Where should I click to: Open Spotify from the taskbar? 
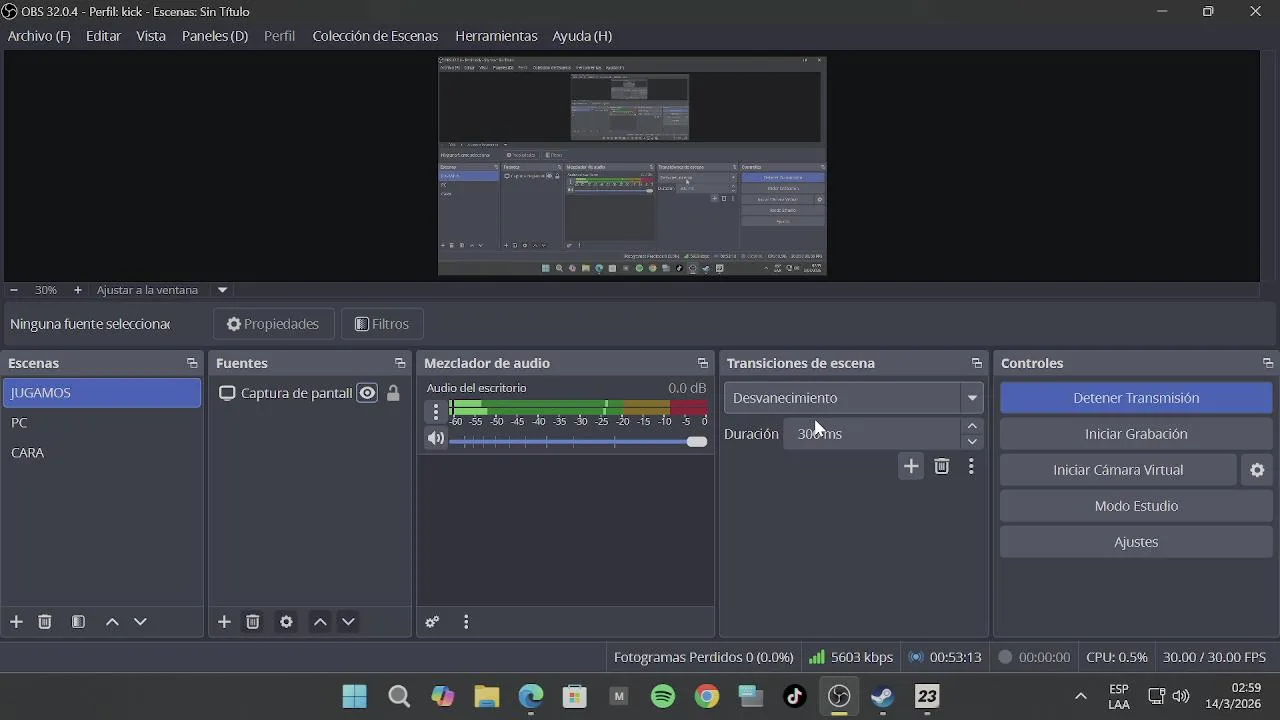(663, 696)
